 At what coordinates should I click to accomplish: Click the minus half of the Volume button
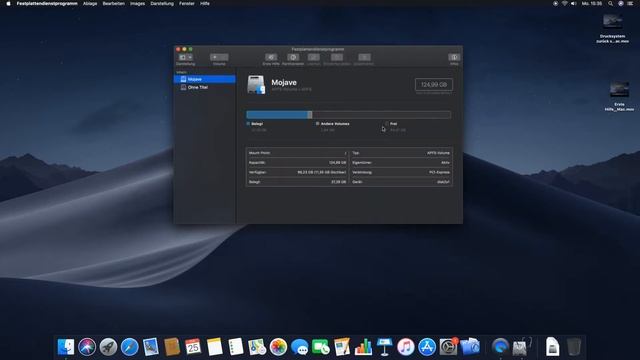(x=224, y=57)
